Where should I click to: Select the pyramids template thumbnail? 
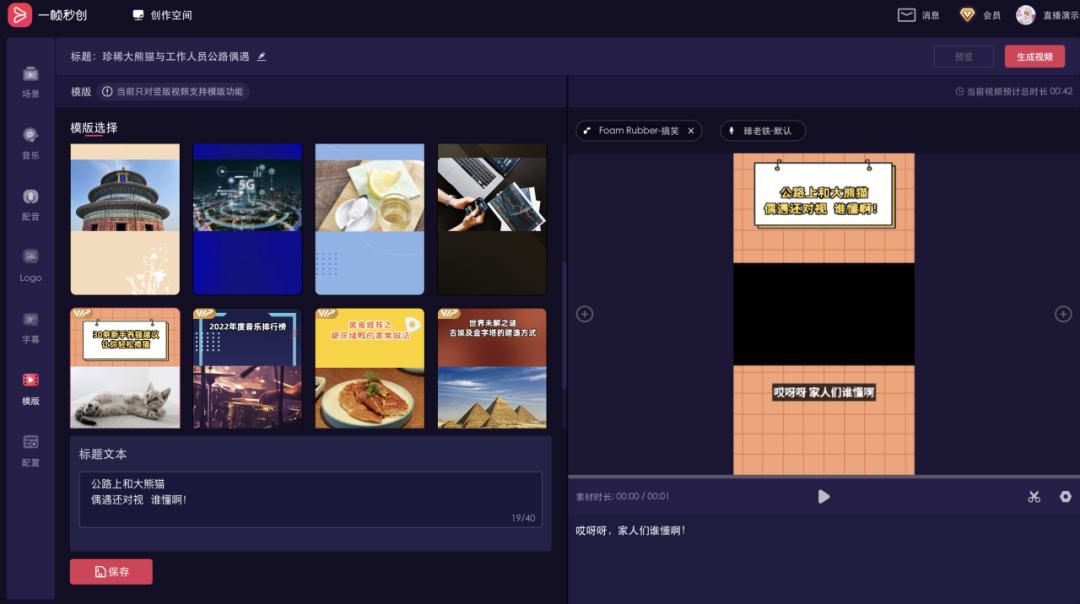click(x=492, y=368)
